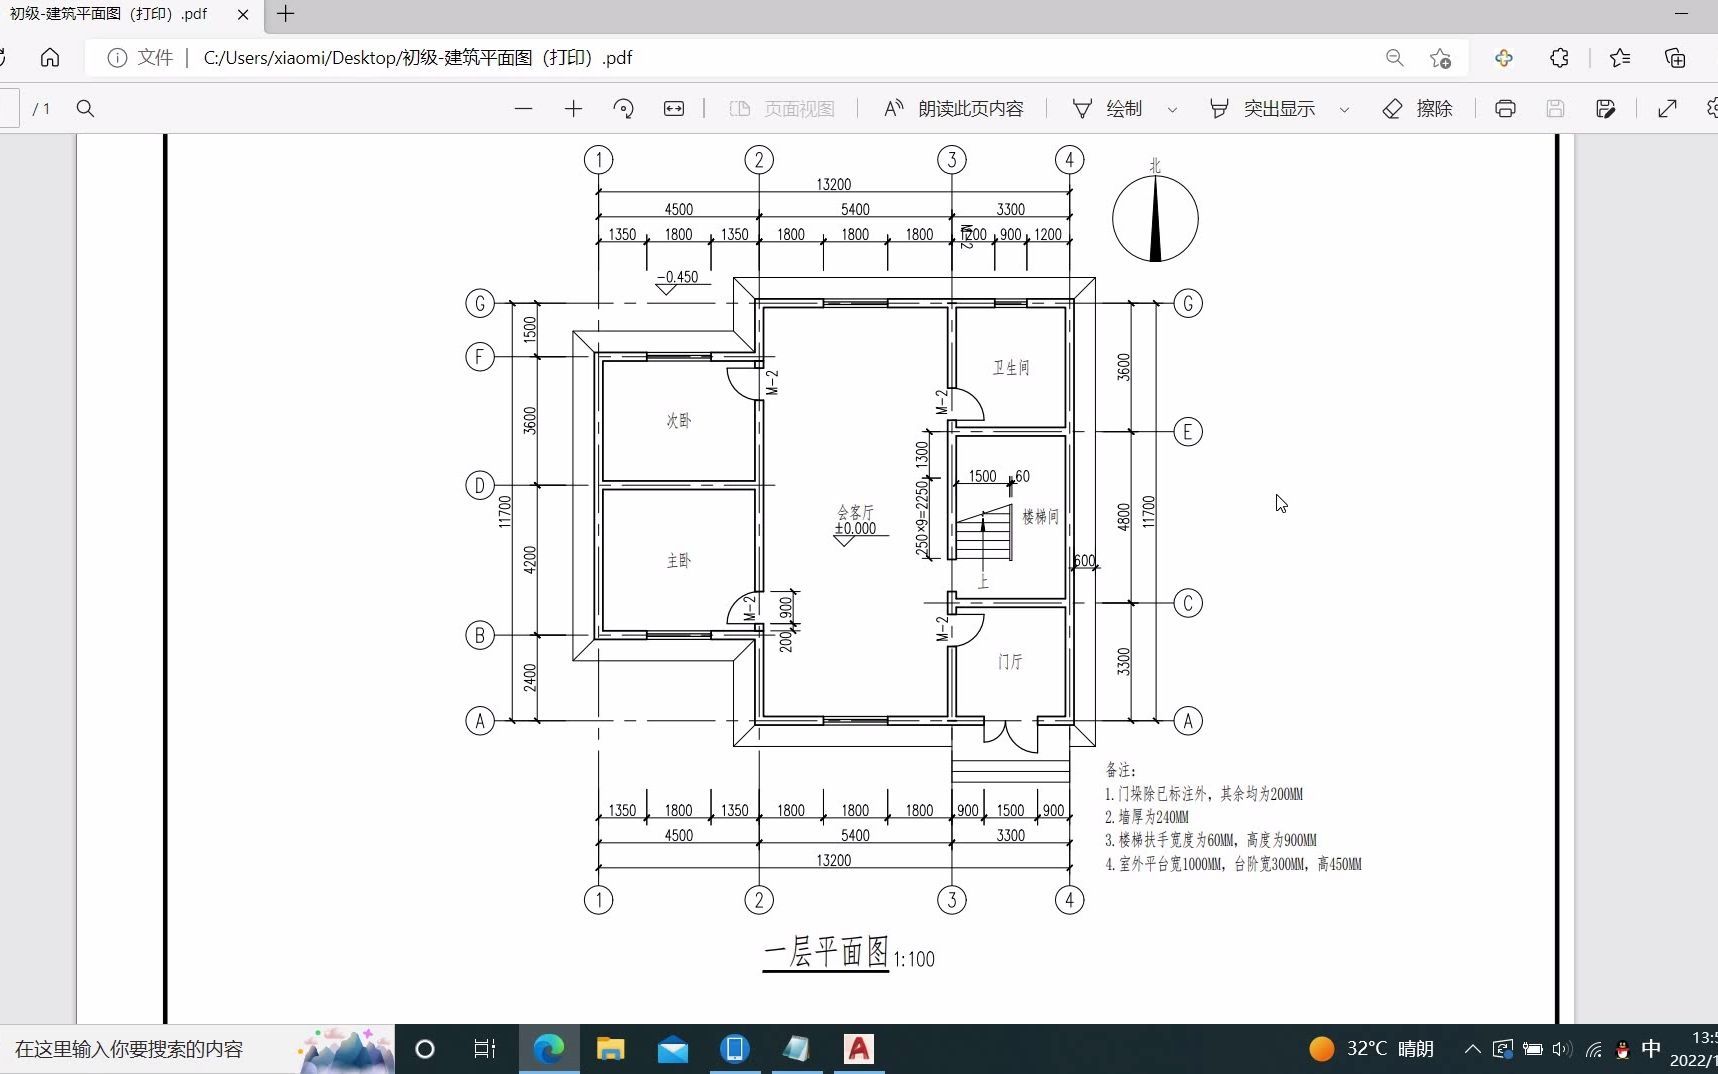This screenshot has width=1718, height=1074.
Task: Open the weather widget showing 32°C
Action: point(1372,1049)
